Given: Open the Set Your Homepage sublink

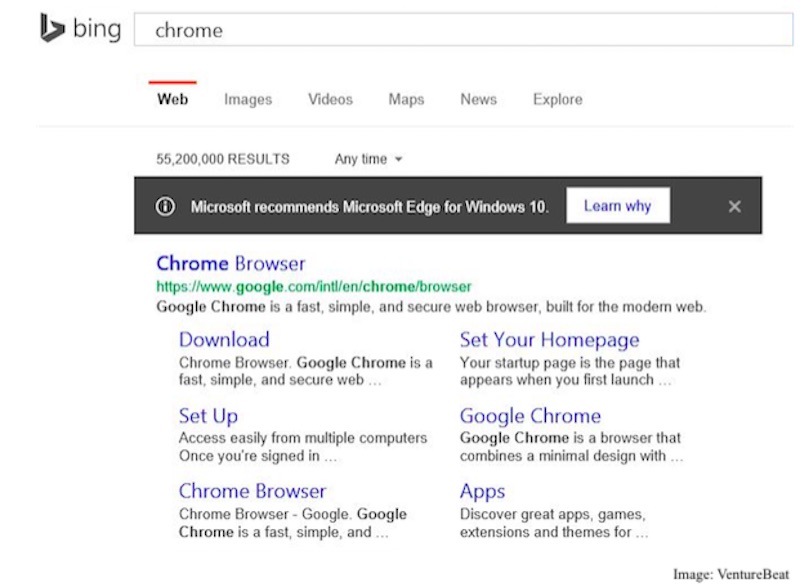Looking at the screenshot, I should click(x=549, y=340).
